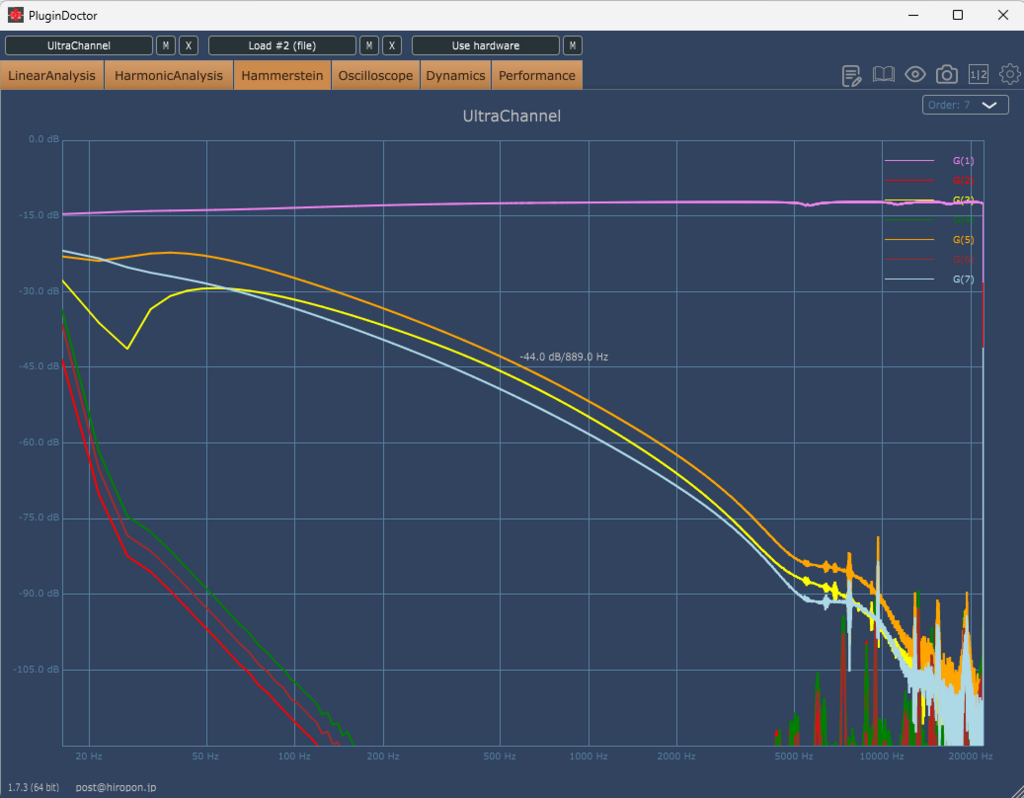The width and height of the screenshot is (1024, 798).
Task: Click the 20000 Hz axis label
Action: (970, 756)
